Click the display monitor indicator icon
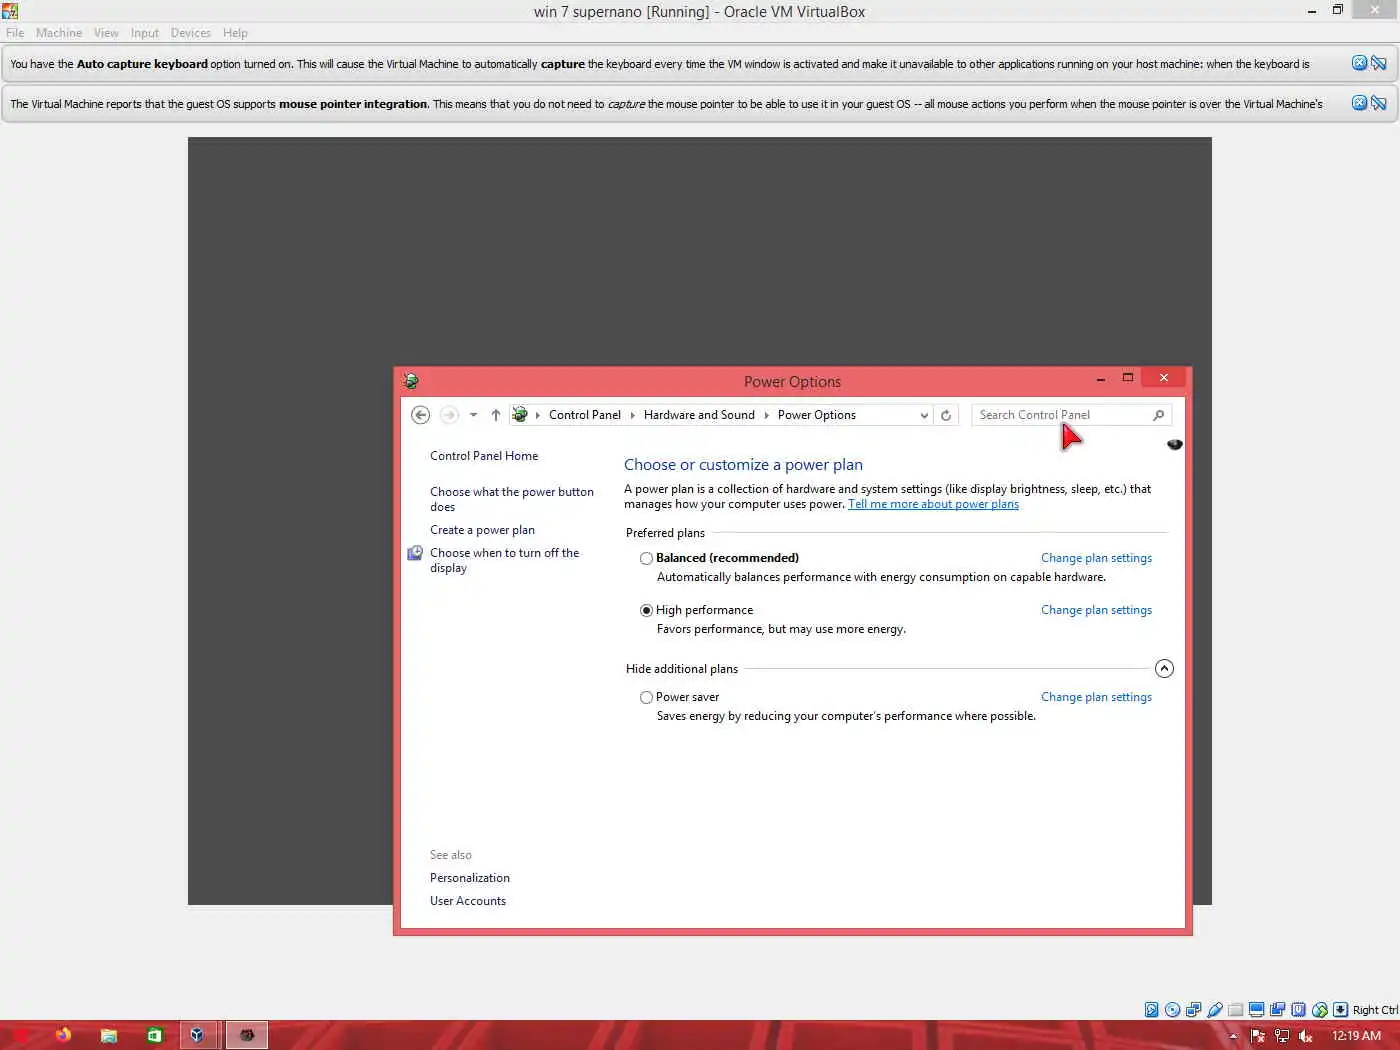 click(x=1256, y=1010)
